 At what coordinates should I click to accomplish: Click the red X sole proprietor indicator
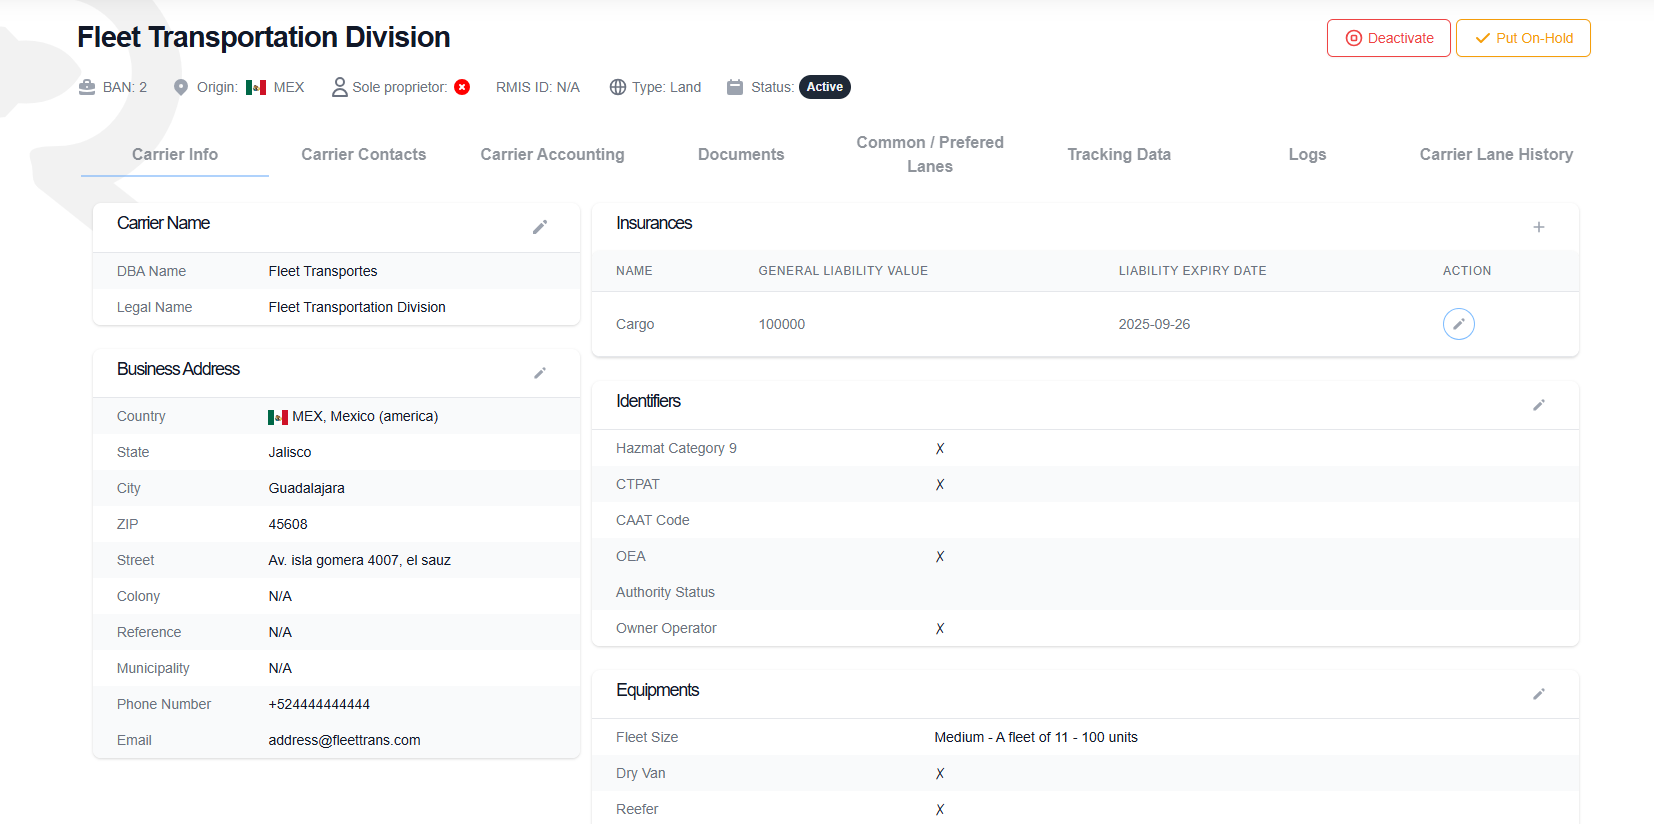coord(462,87)
